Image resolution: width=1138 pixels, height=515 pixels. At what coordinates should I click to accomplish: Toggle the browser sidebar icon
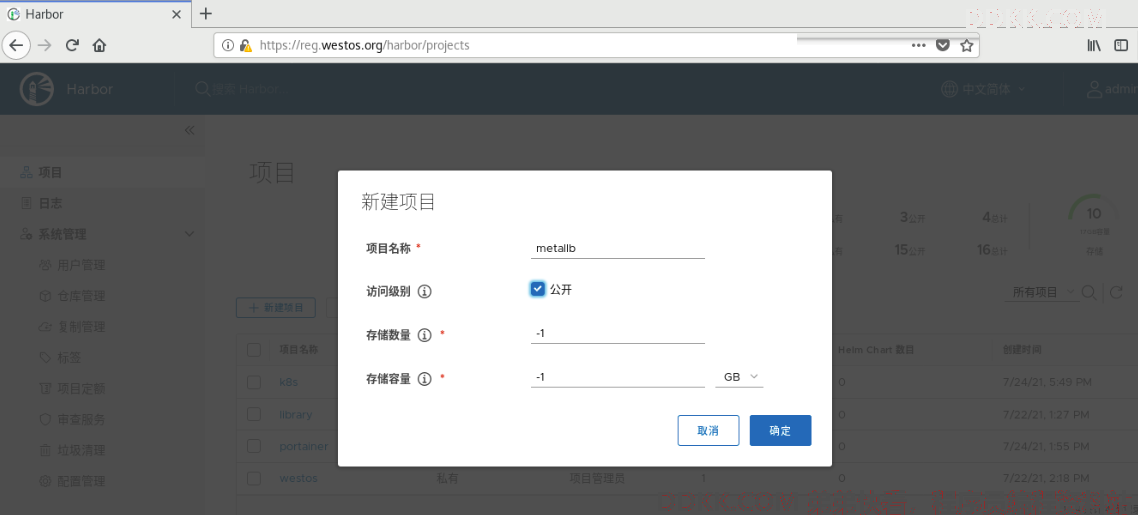tap(1122, 45)
